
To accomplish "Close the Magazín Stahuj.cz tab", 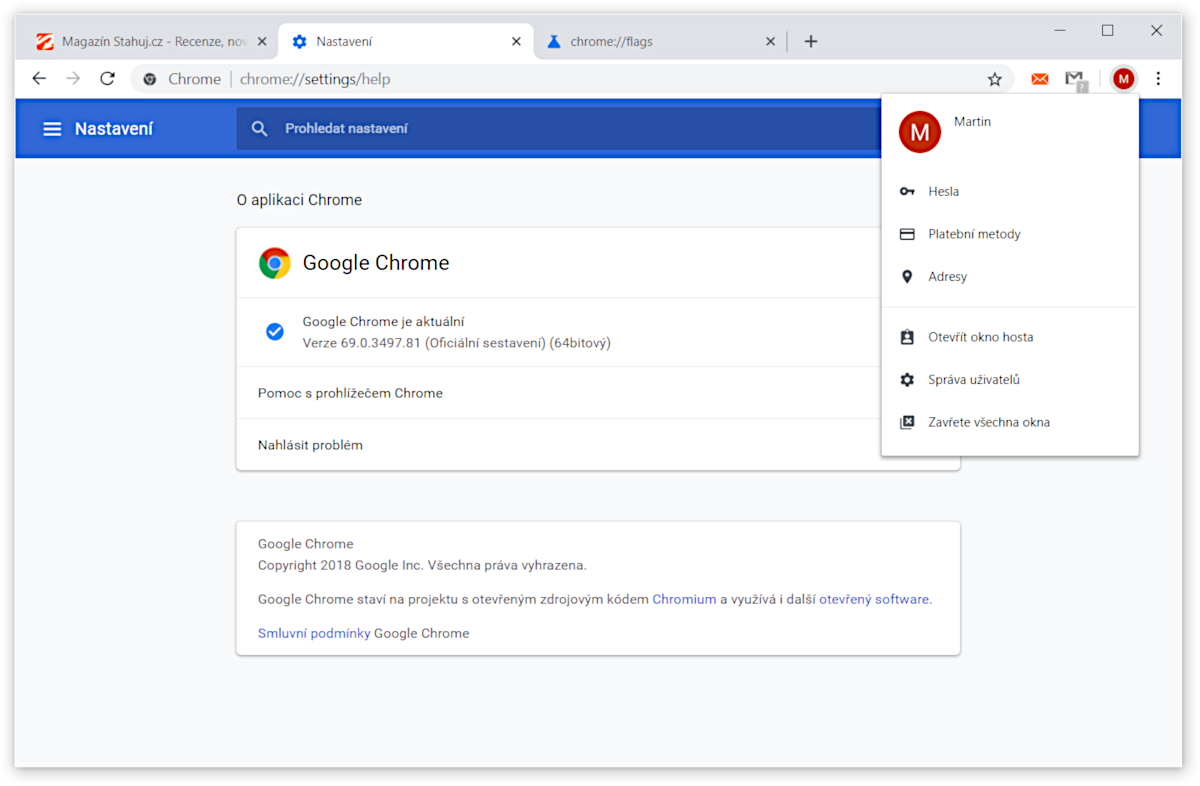I will click(x=262, y=42).
